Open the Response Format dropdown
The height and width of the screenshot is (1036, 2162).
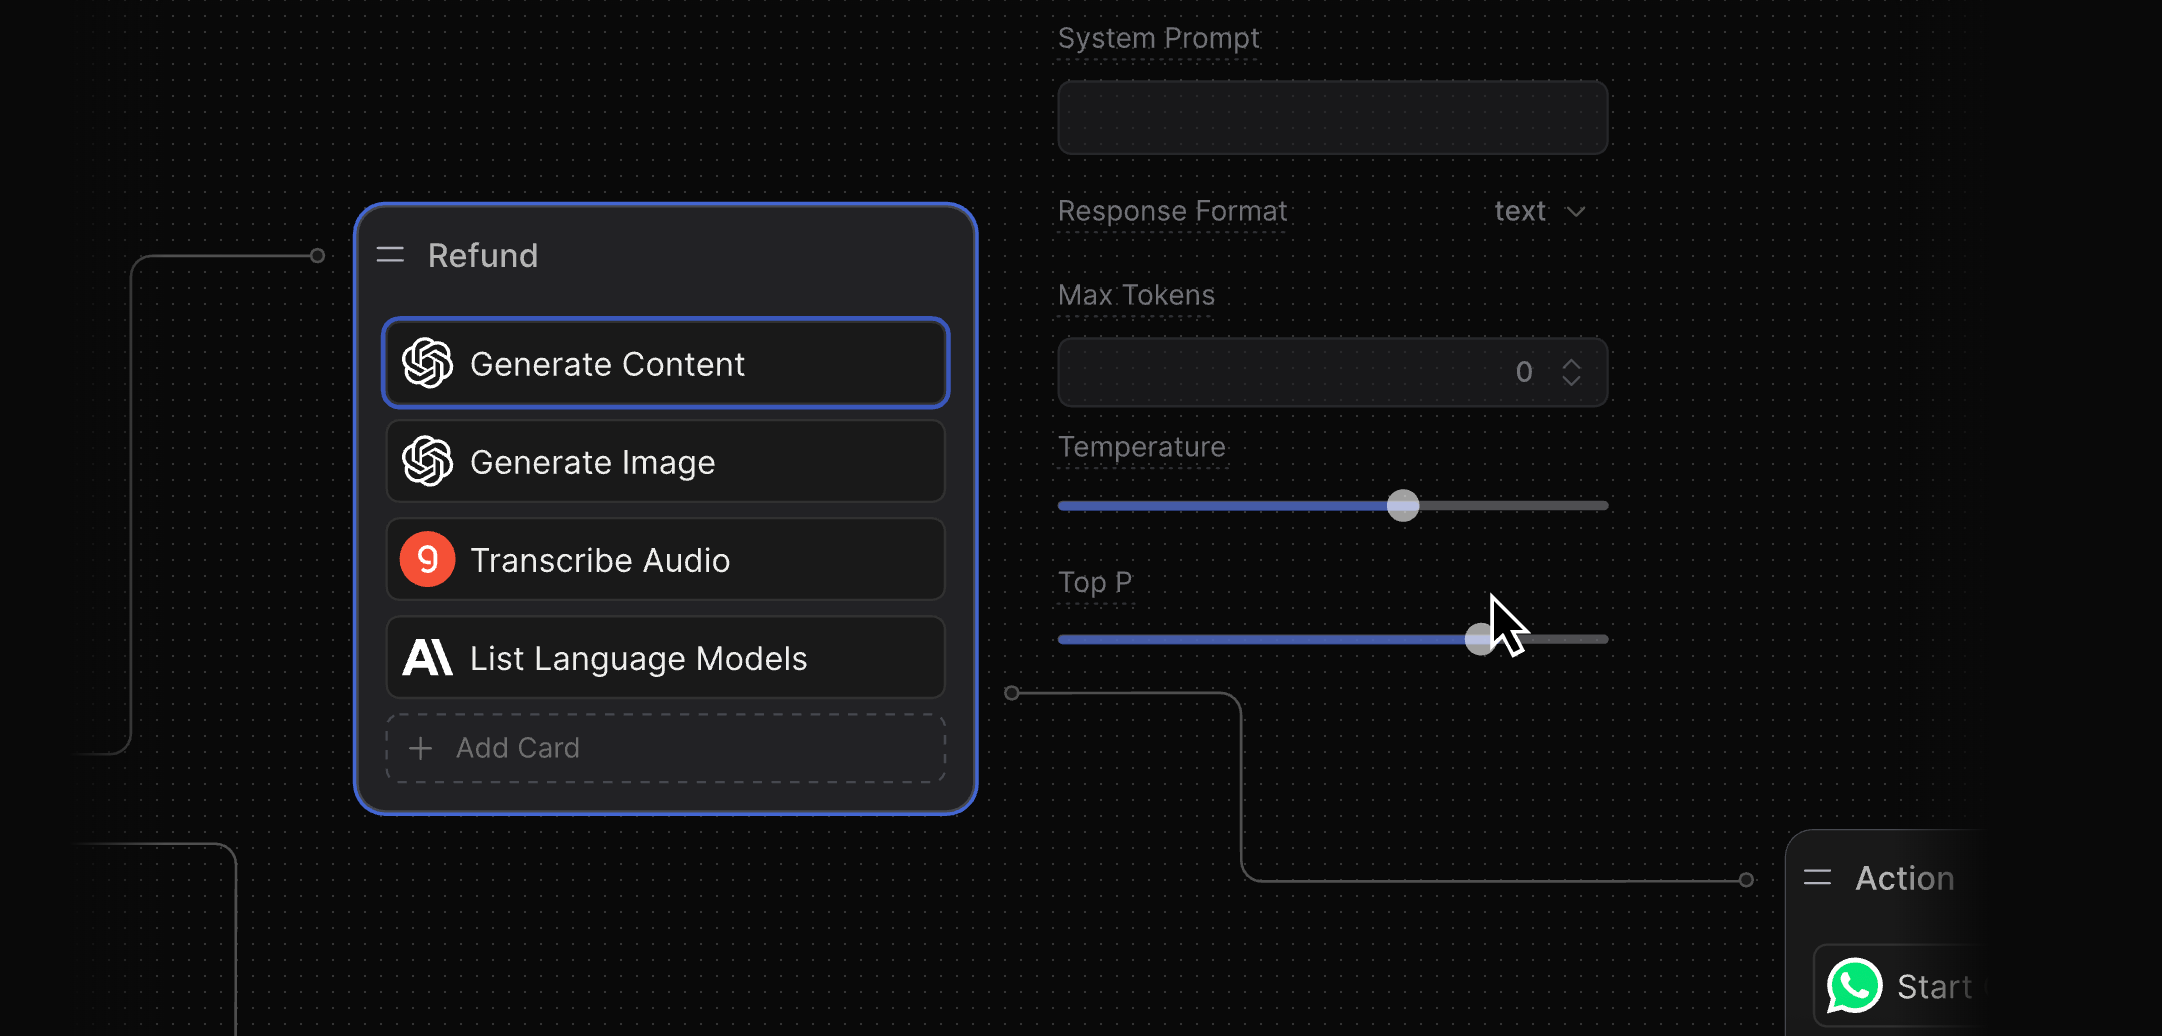pos(1538,211)
